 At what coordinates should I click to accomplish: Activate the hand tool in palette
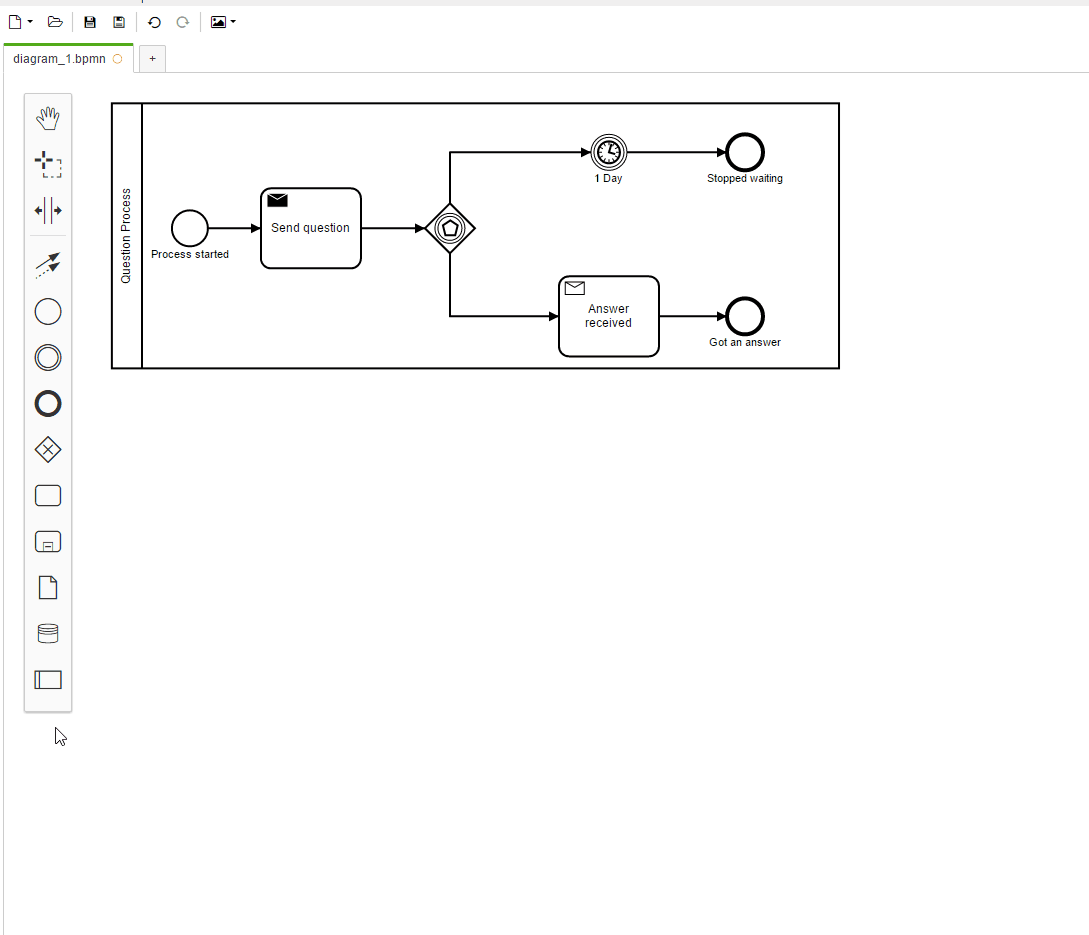point(48,119)
